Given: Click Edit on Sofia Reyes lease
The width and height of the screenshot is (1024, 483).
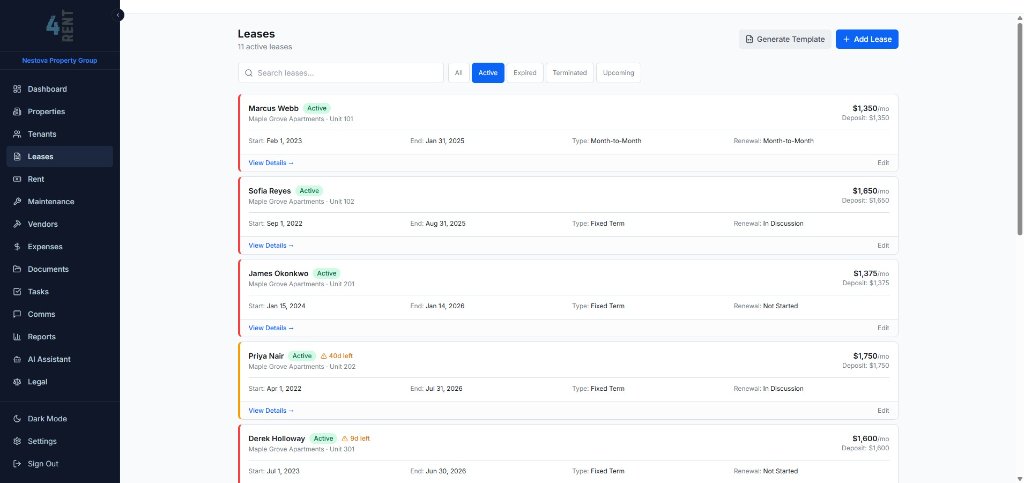Looking at the screenshot, I should click(x=883, y=245).
